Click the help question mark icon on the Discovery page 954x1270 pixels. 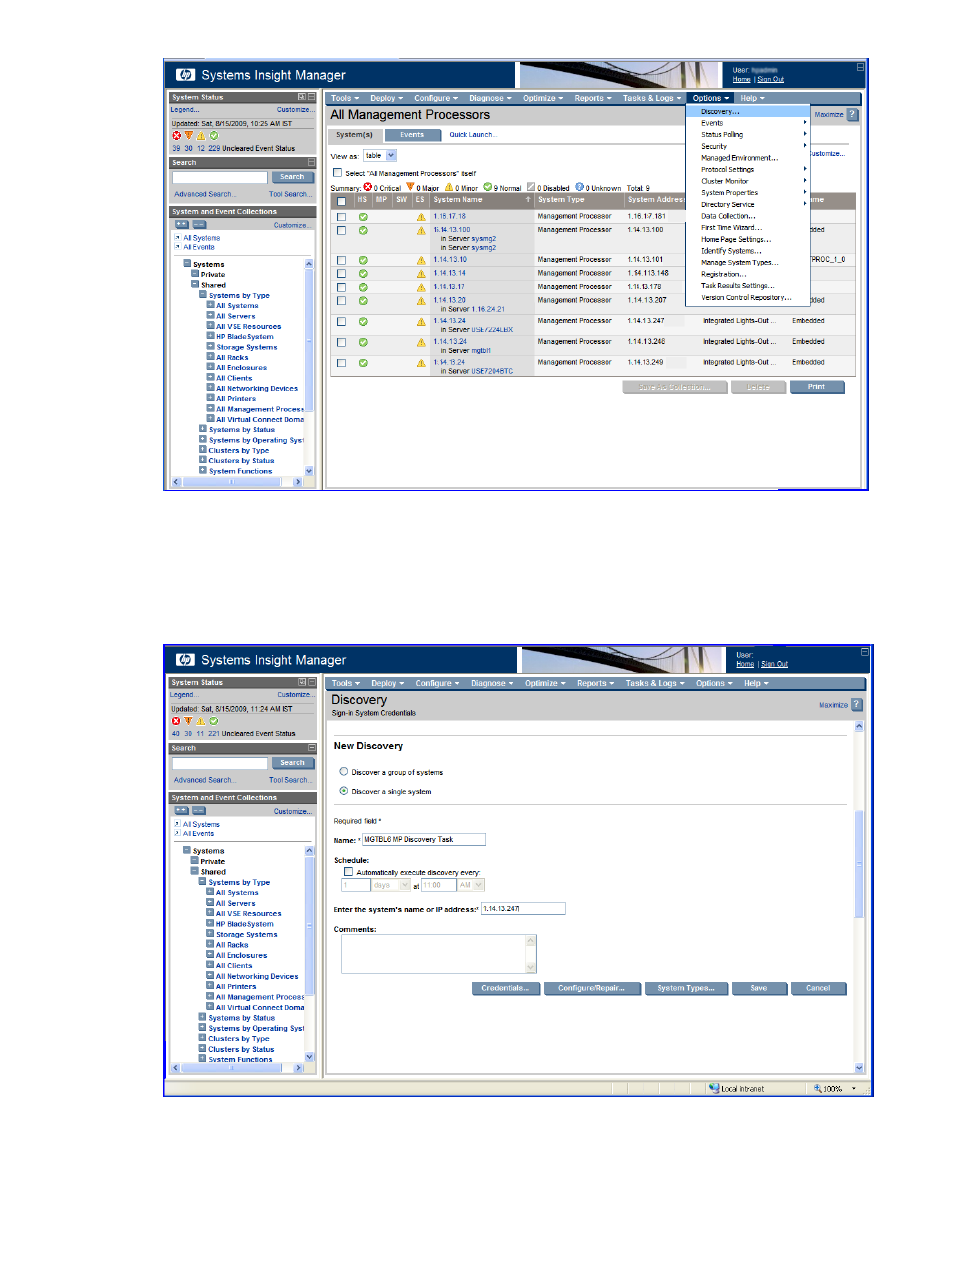pos(856,705)
